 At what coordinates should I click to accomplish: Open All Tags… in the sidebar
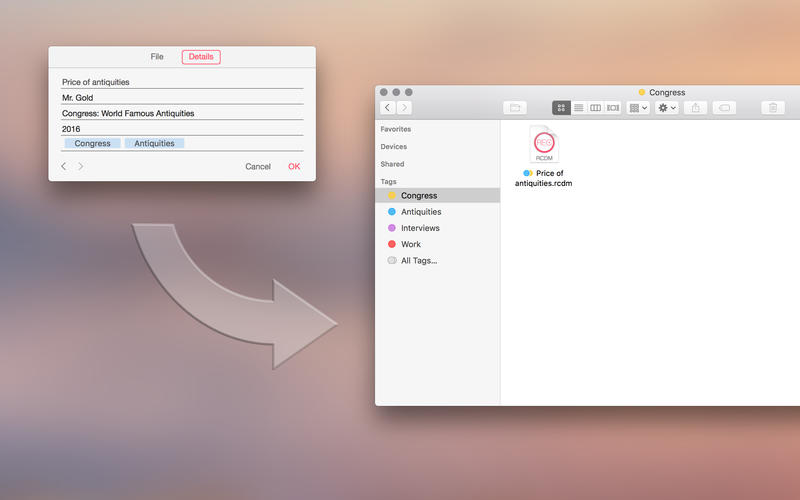[x=437, y=261]
